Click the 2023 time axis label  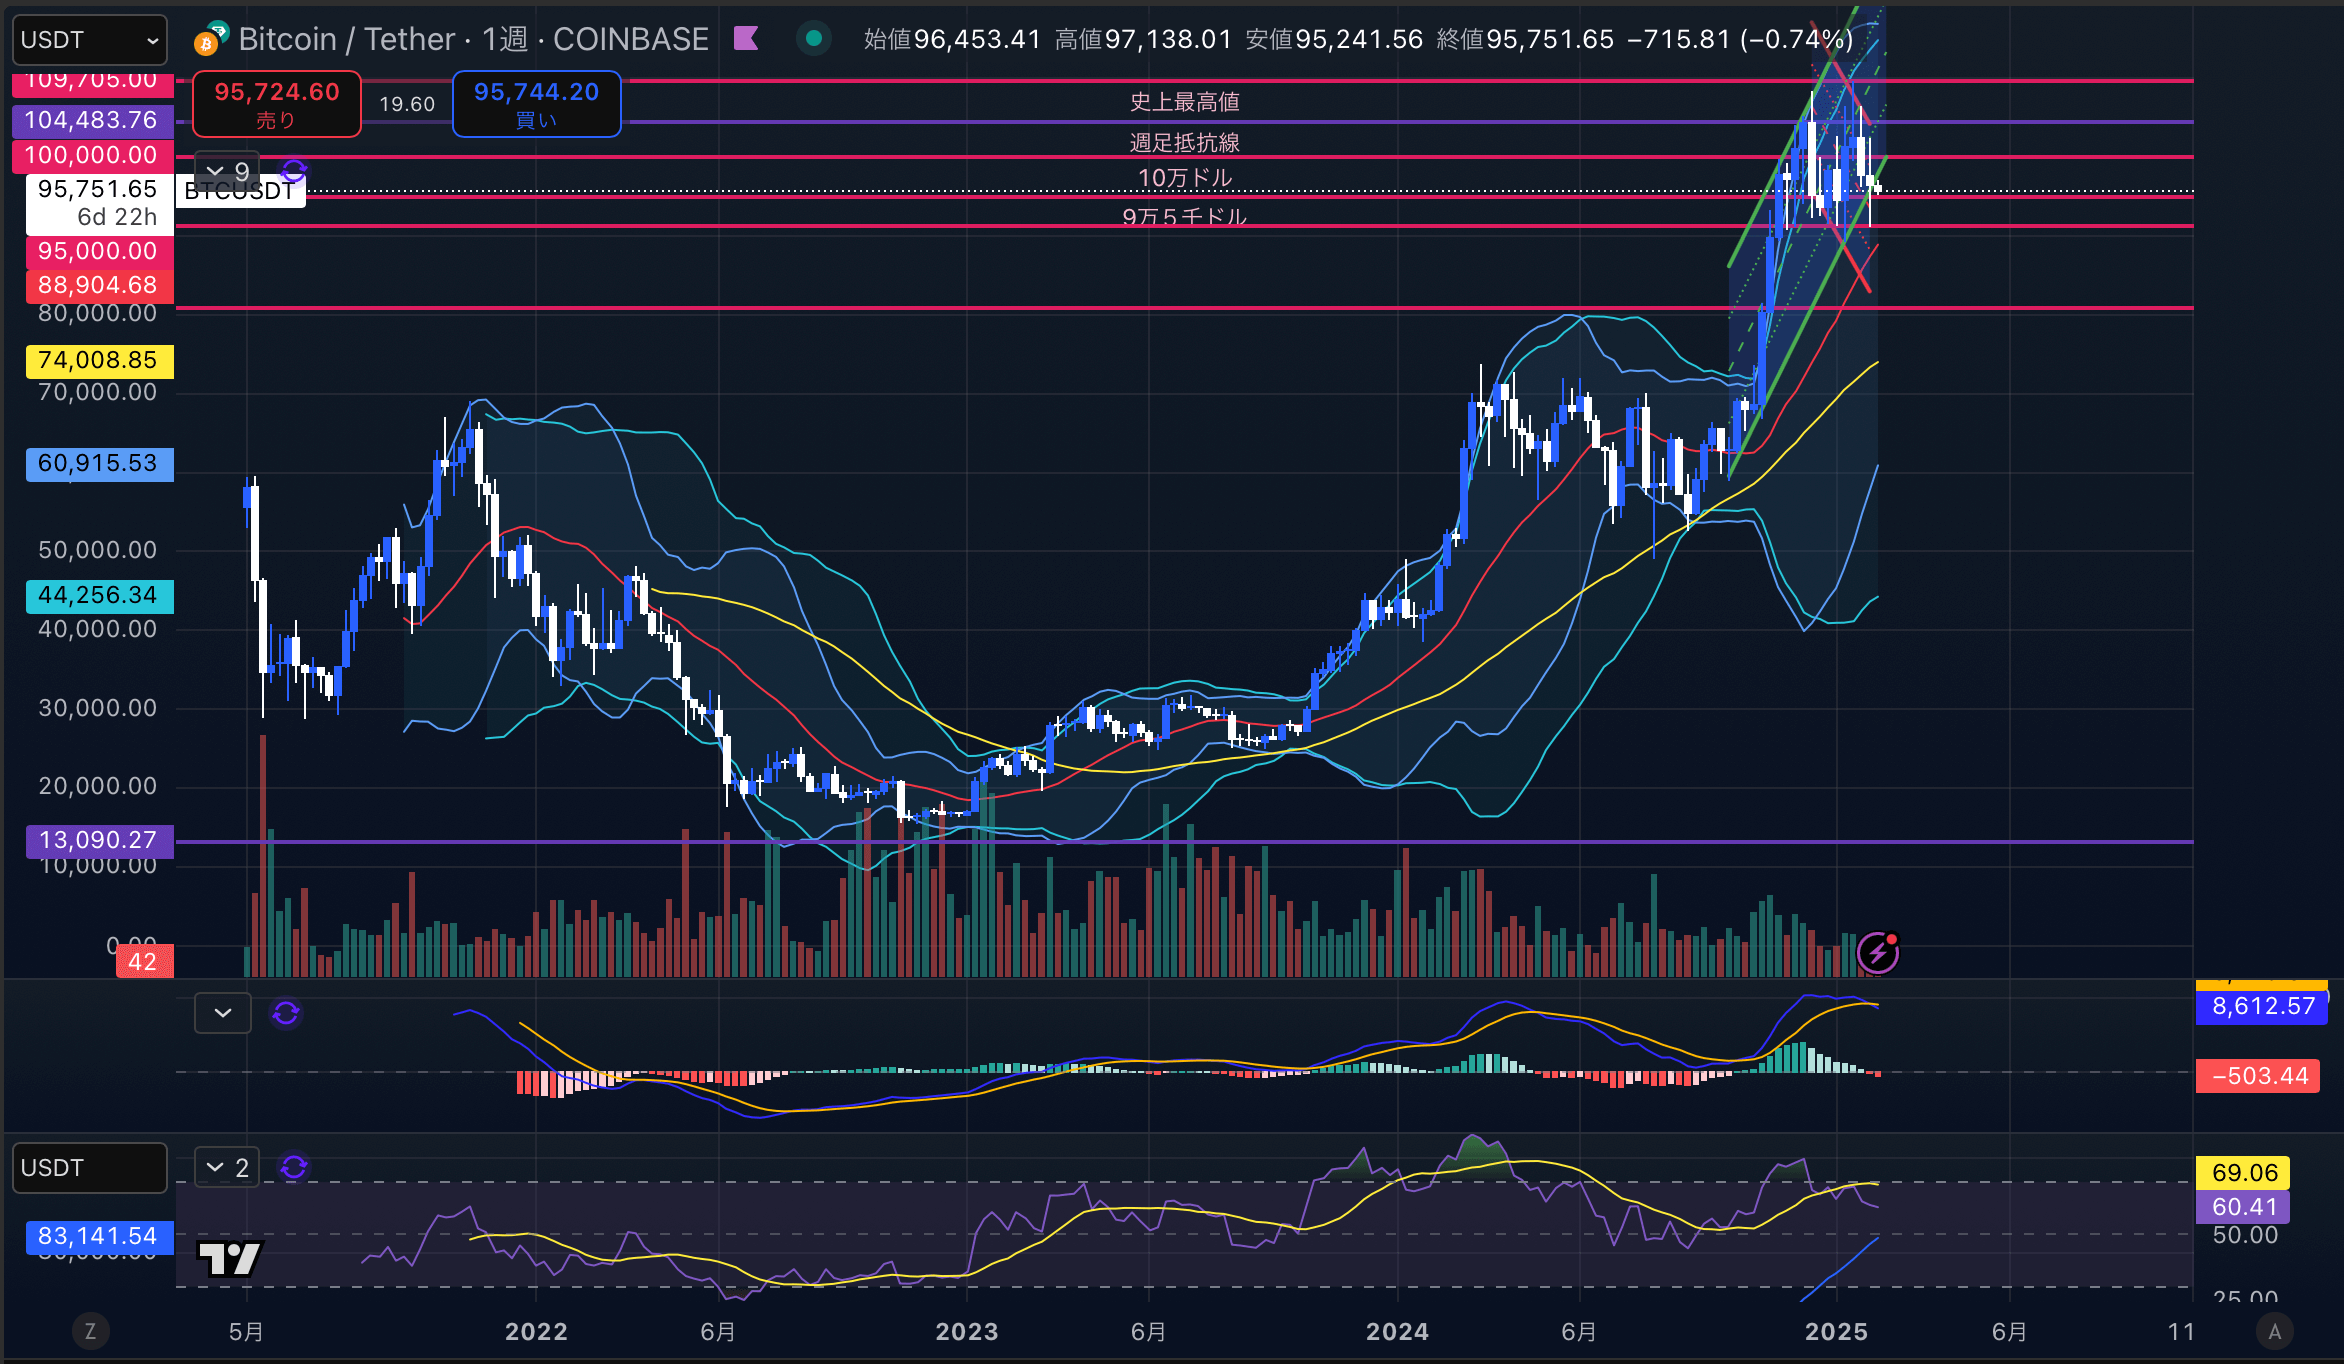967,1331
